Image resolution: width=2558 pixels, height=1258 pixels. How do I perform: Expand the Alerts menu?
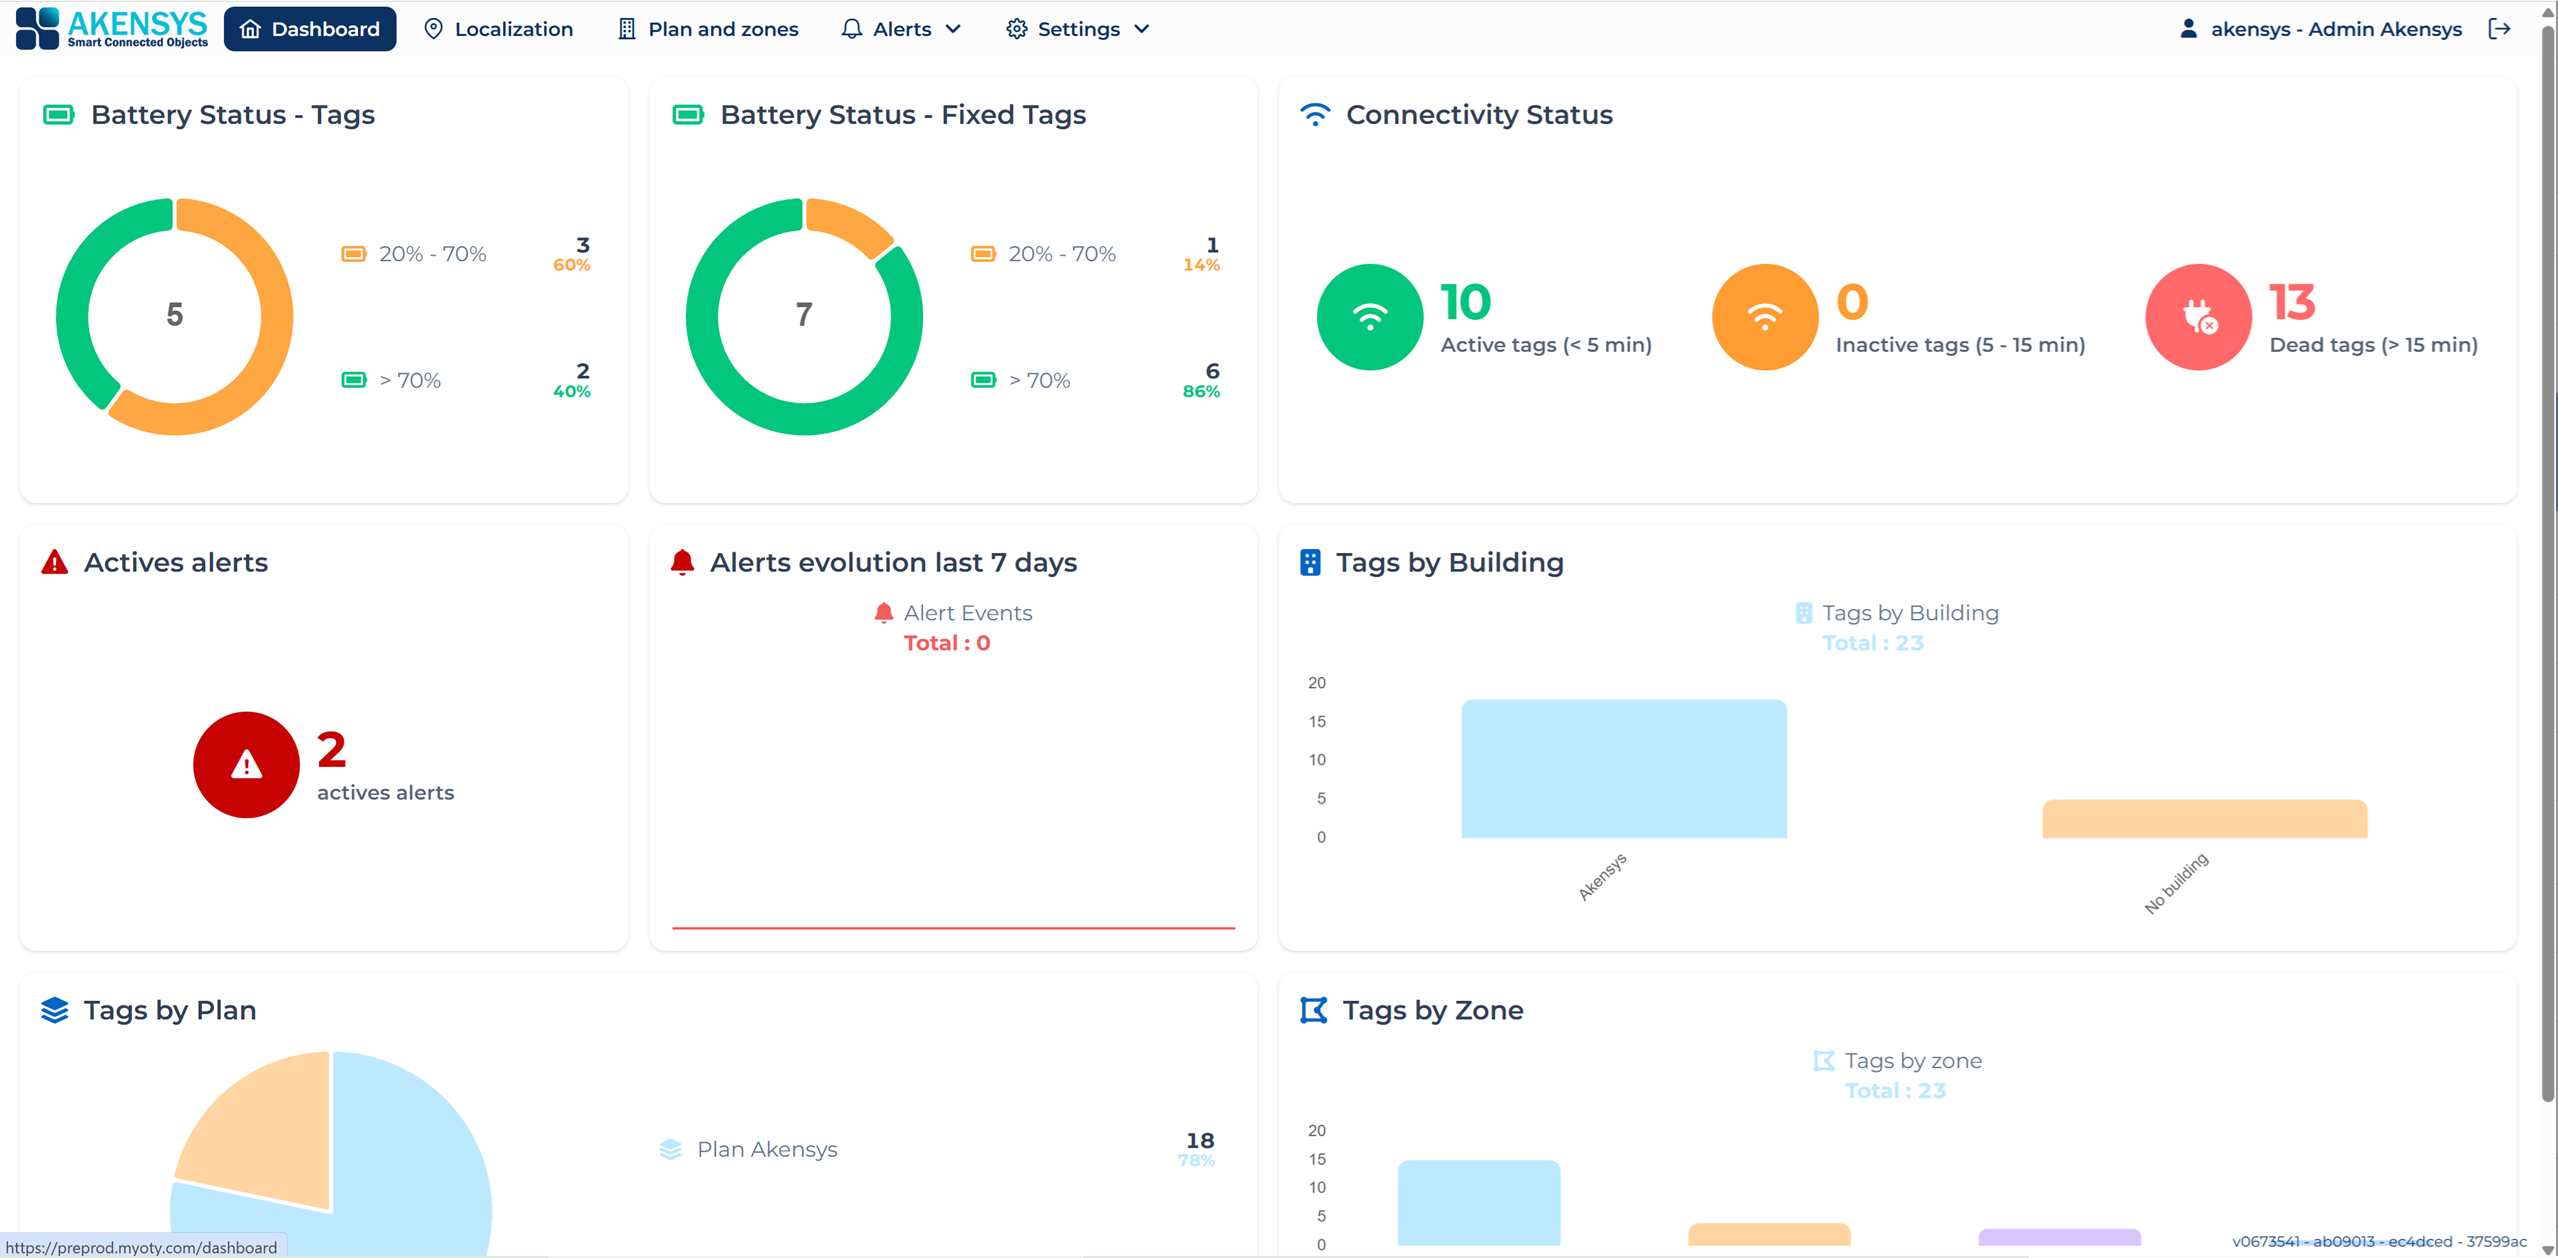[901, 29]
